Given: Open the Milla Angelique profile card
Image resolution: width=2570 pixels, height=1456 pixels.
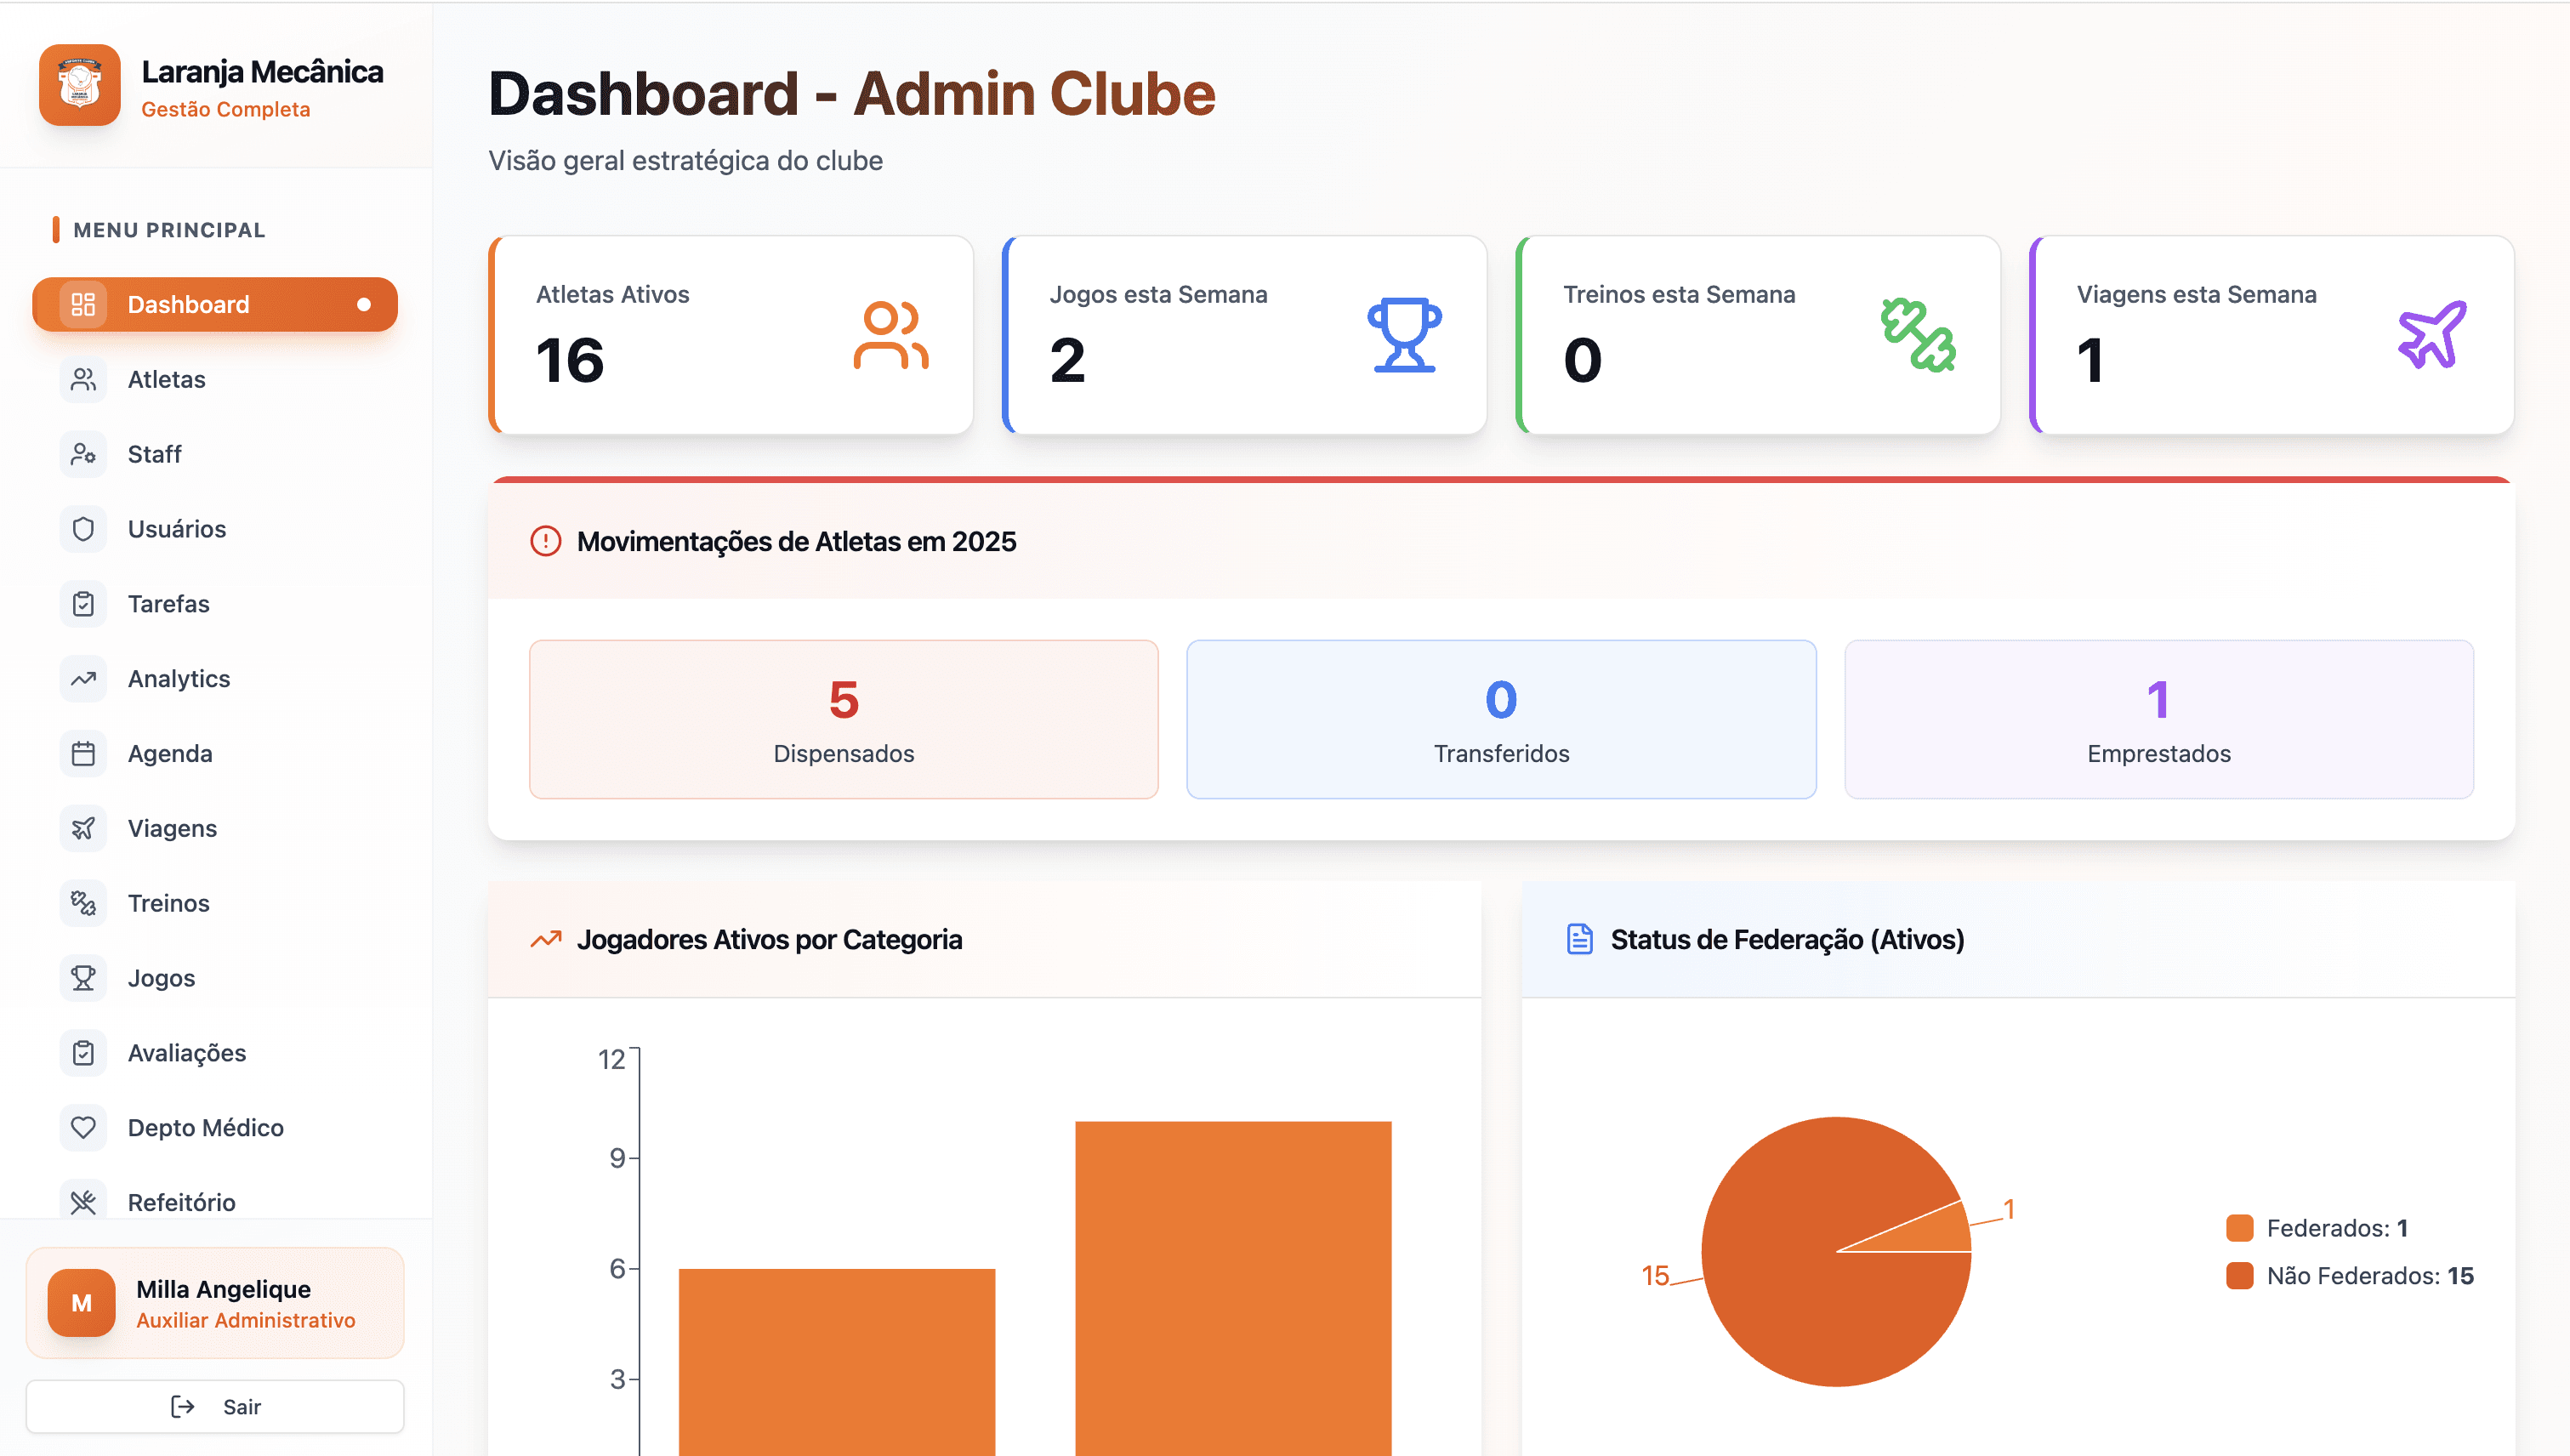Looking at the screenshot, I should (x=214, y=1303).
